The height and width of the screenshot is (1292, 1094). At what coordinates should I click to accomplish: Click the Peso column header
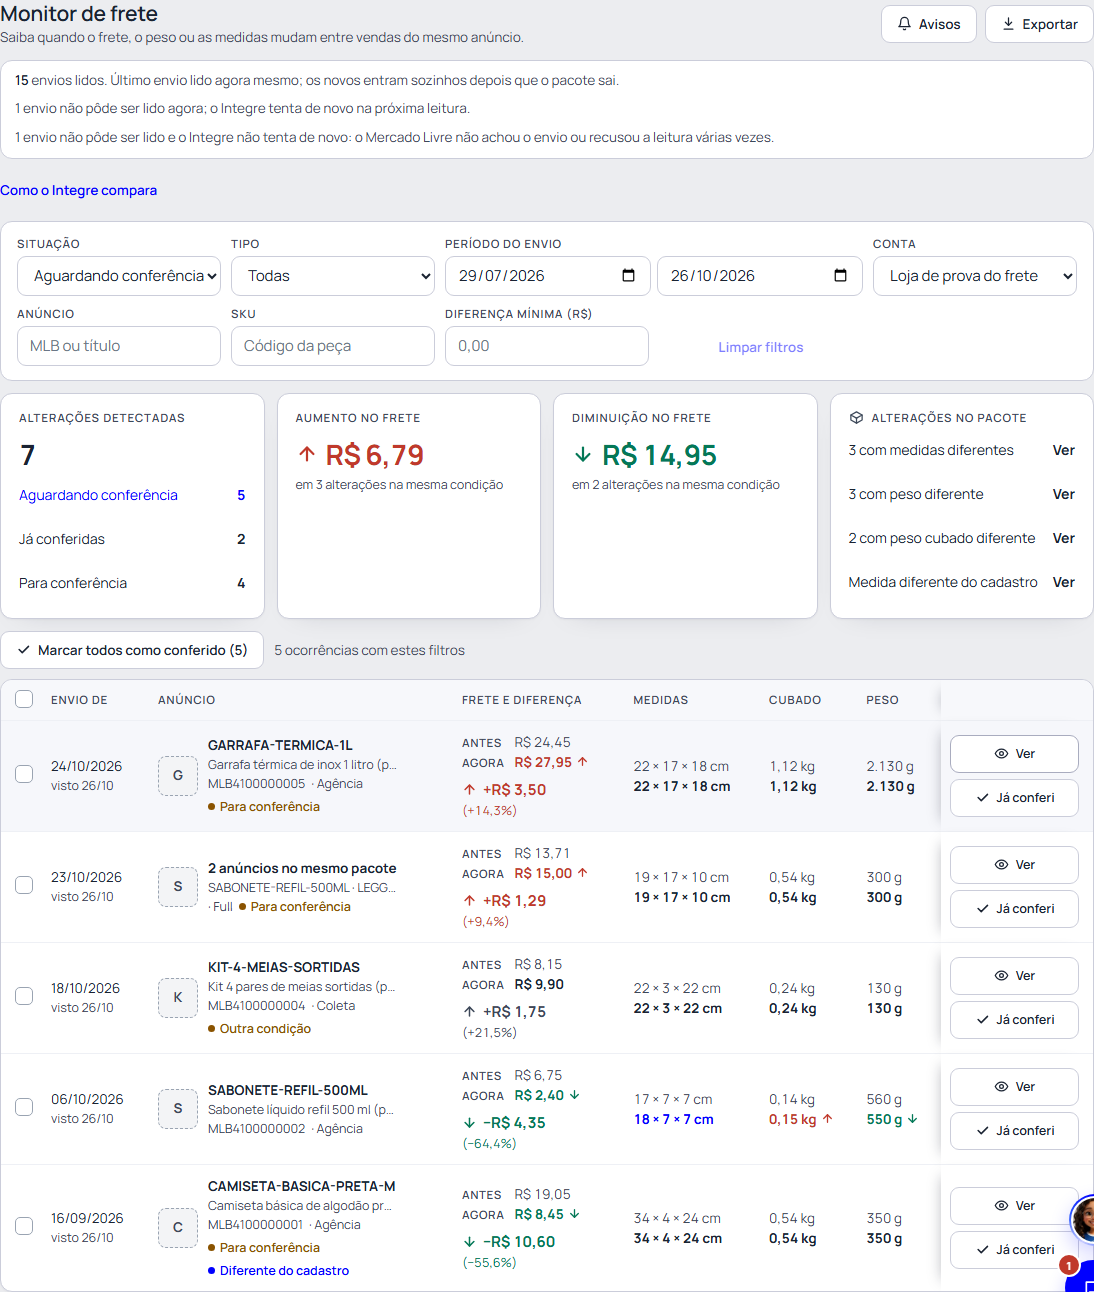pos(882,700)
